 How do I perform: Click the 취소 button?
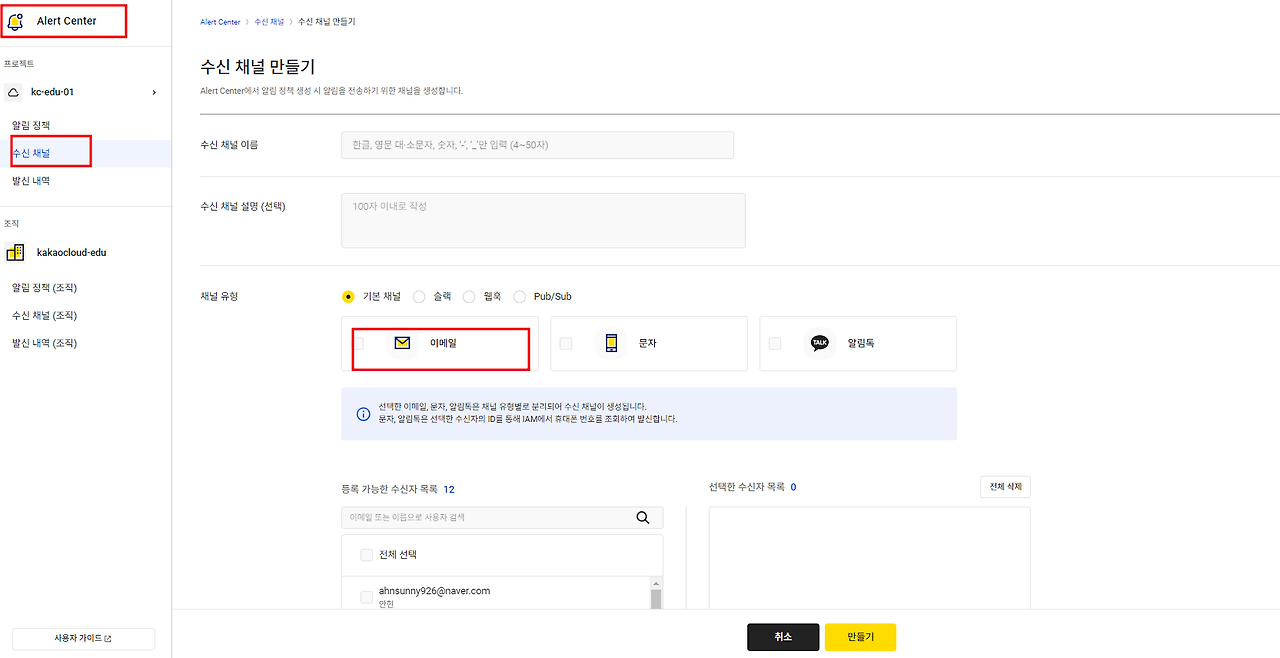tap(783, 637)
